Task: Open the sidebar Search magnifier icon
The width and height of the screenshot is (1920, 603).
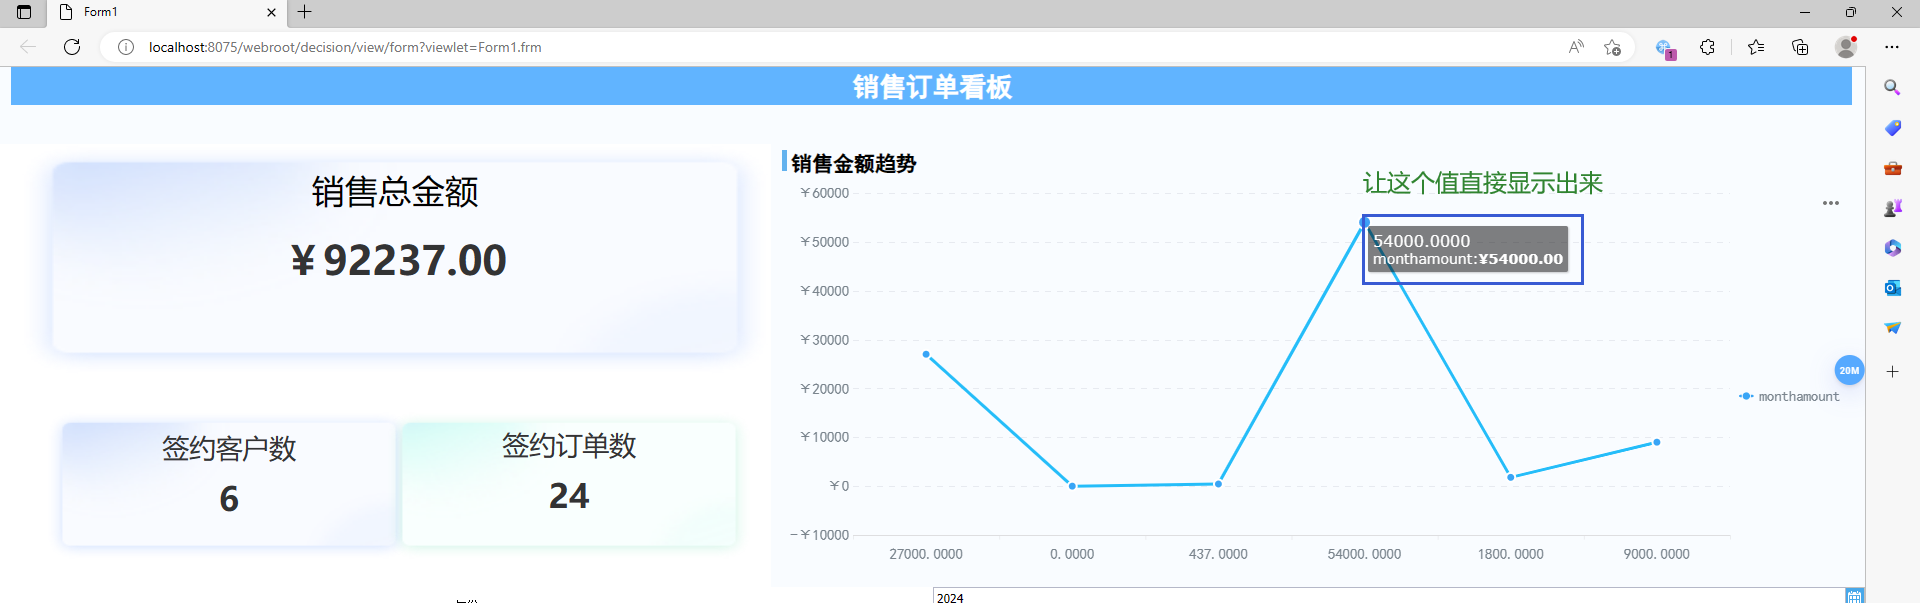Action: pyautogui.click(x=1892, y=88)
